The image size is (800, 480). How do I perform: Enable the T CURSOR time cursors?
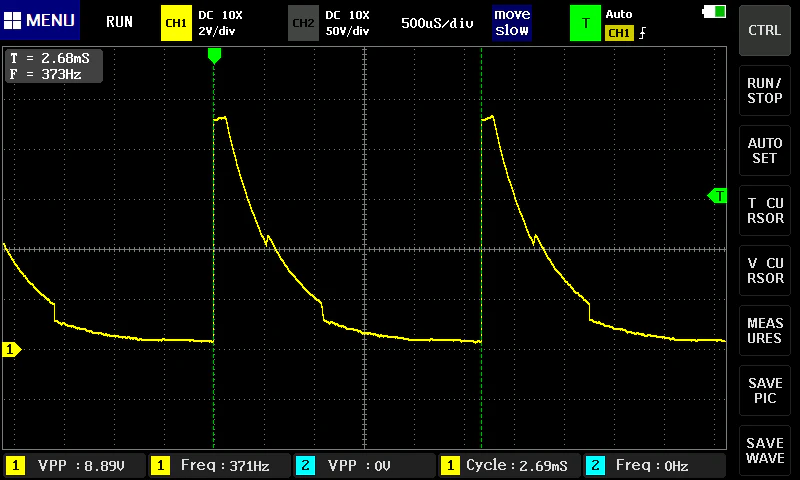click(x=765, y=211)
